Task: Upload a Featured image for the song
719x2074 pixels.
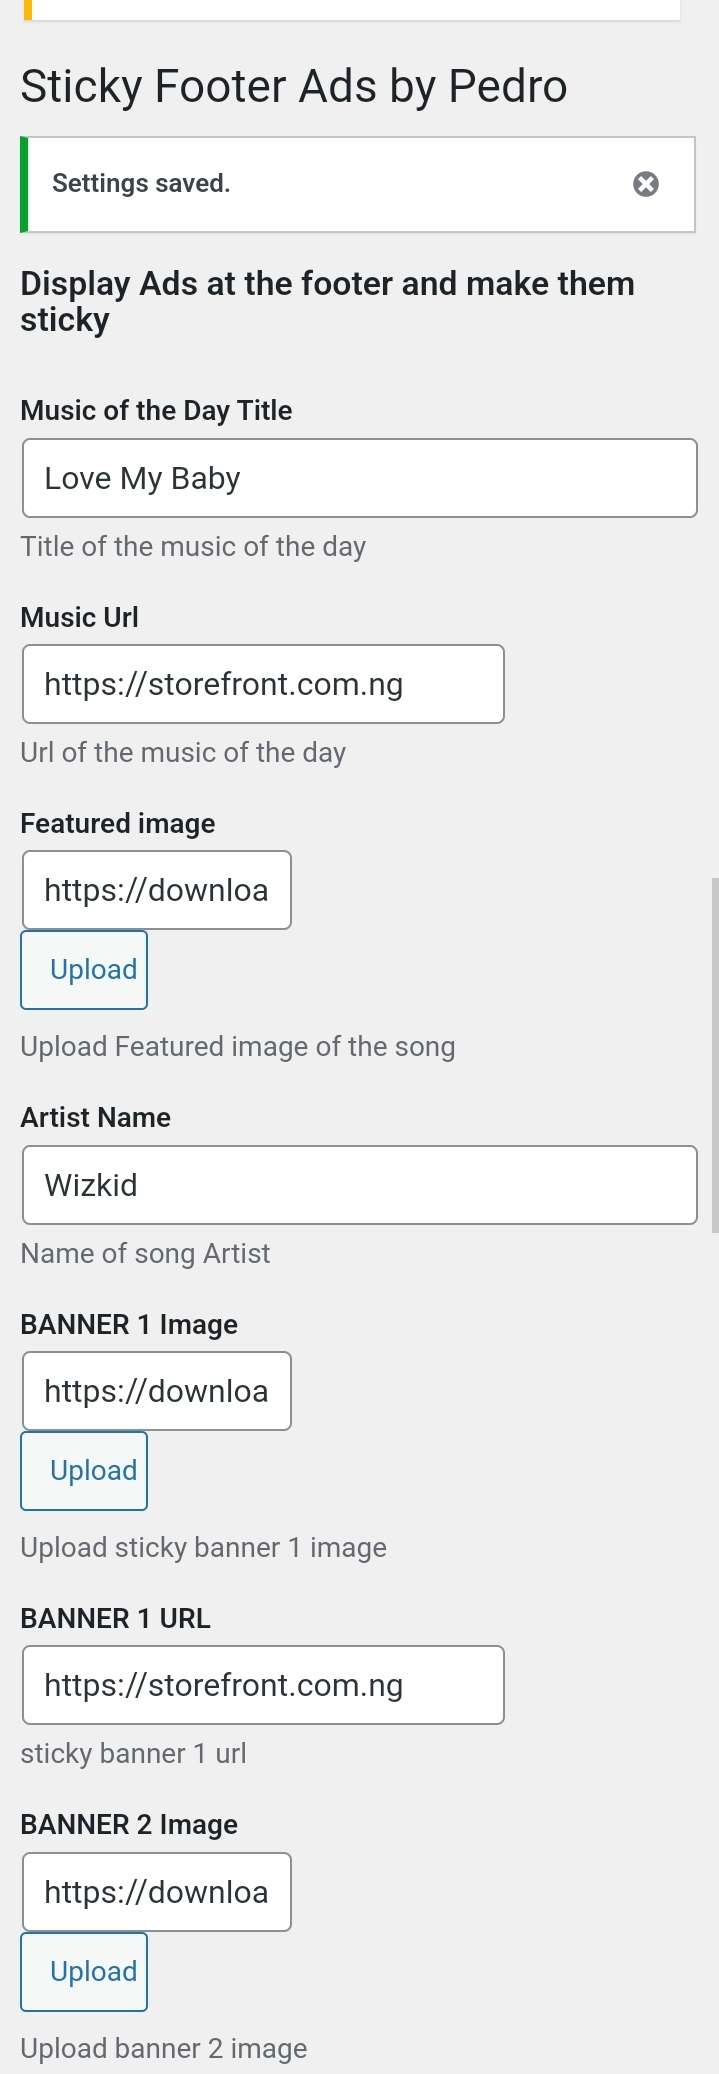Action: click(x=84, y=970)
